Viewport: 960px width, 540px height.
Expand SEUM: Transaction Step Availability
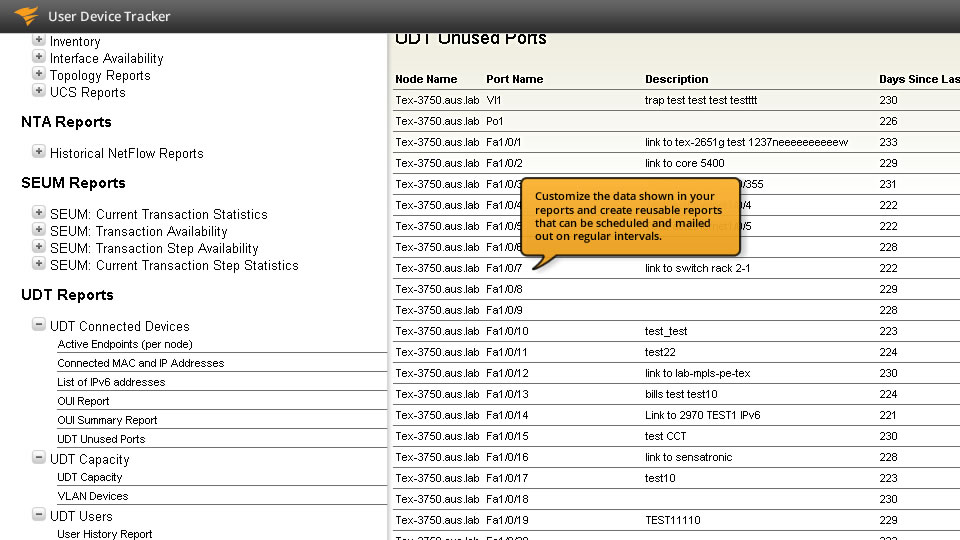pyautogui.click(x=39, y=247)
